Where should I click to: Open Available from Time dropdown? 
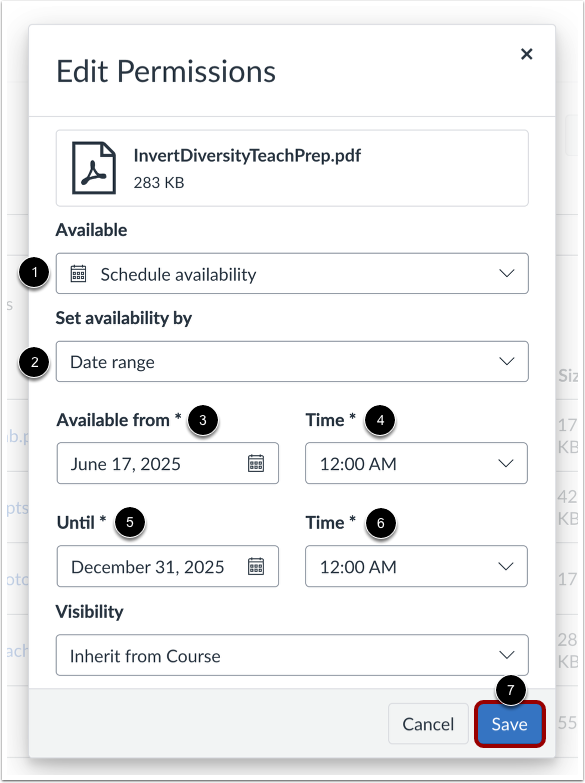tap(416, 463)
